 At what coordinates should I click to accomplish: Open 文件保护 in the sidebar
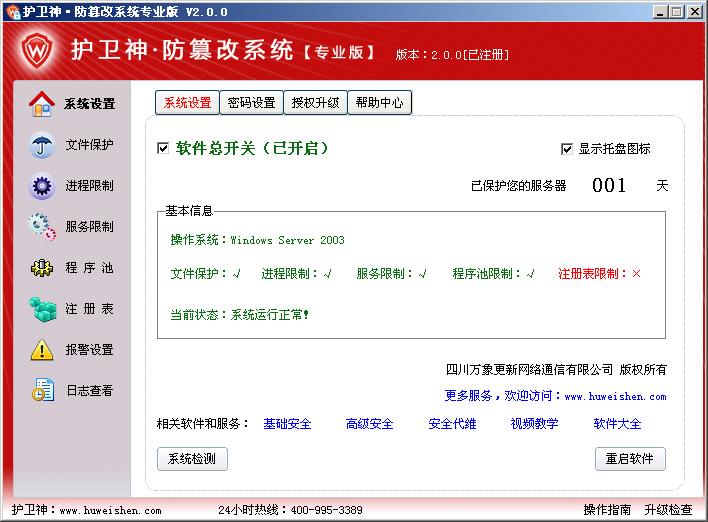[89, 145]
